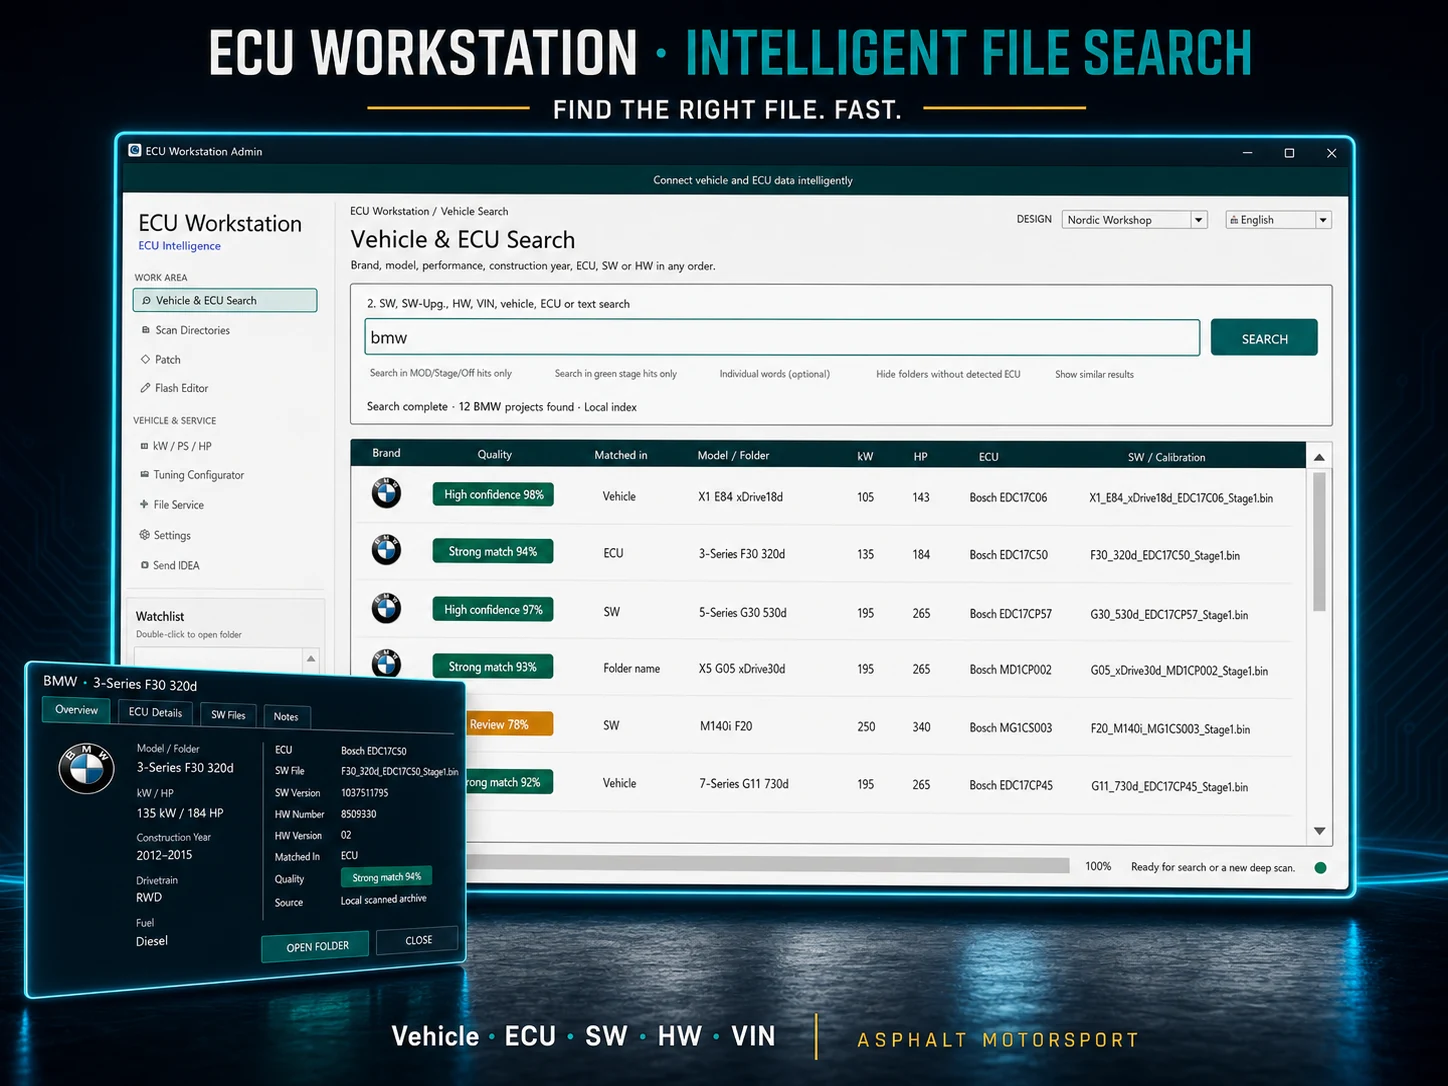Viewport: 1448px width, 1086px height.
Task: Click the High confidence 97% badge
Action: click(494, 609)
